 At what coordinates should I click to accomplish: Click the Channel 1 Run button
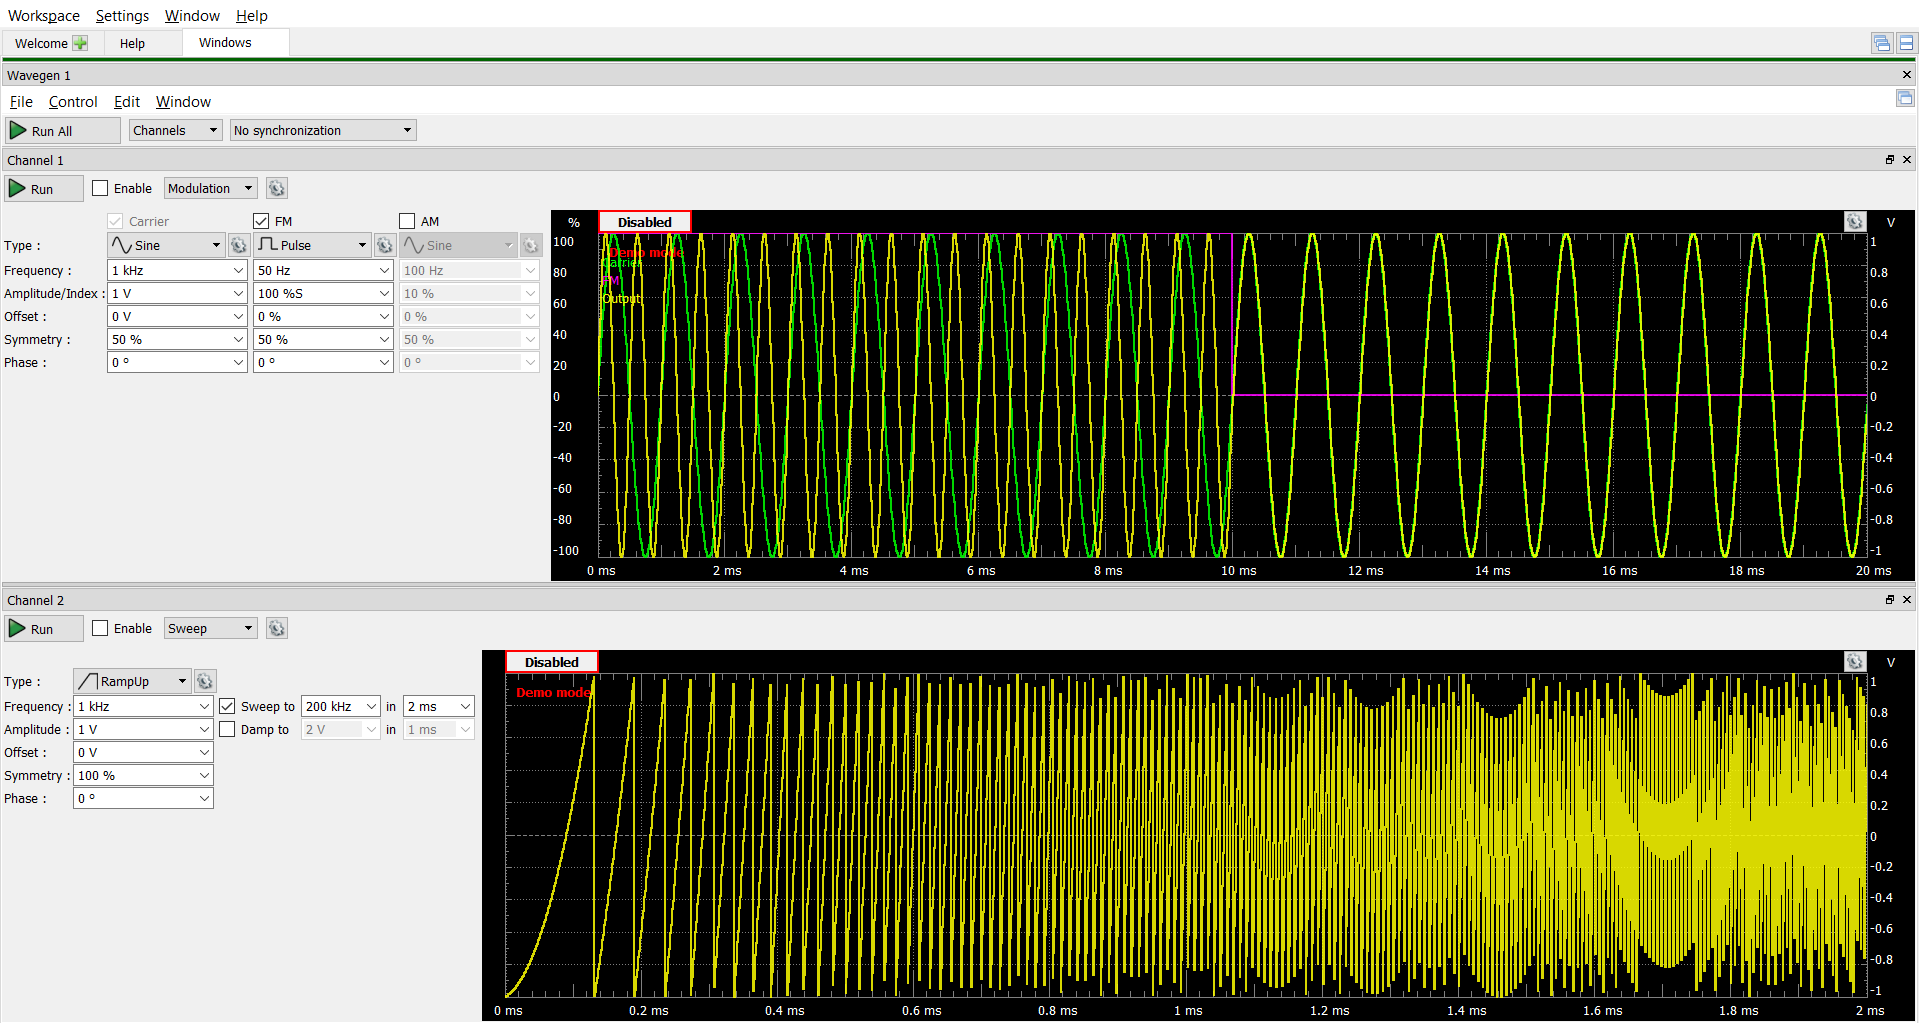point(44,188)
